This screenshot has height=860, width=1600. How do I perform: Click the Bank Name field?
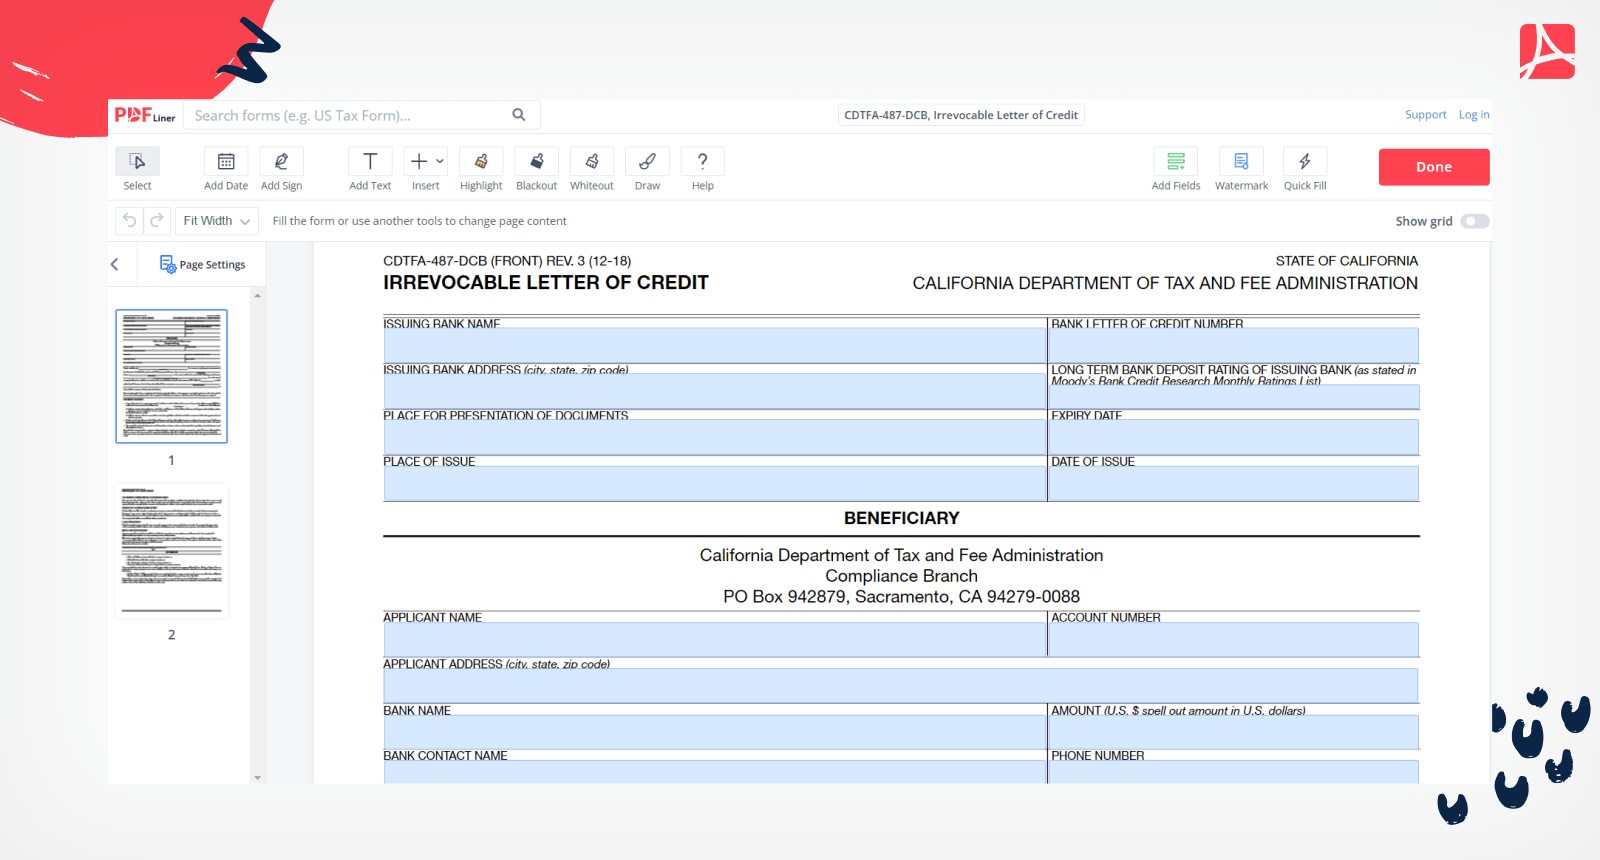pyautogui.click(x=714, y=732)
